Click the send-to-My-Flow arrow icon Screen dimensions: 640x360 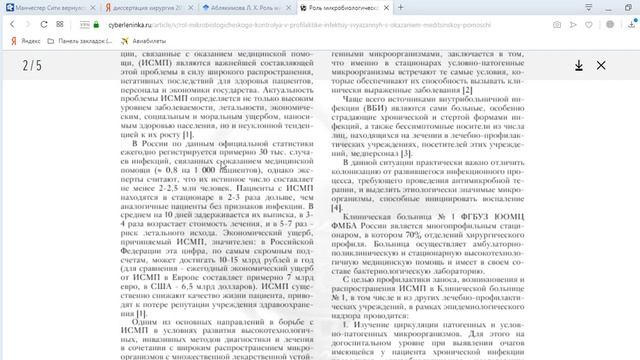click(x=573, y=25)
